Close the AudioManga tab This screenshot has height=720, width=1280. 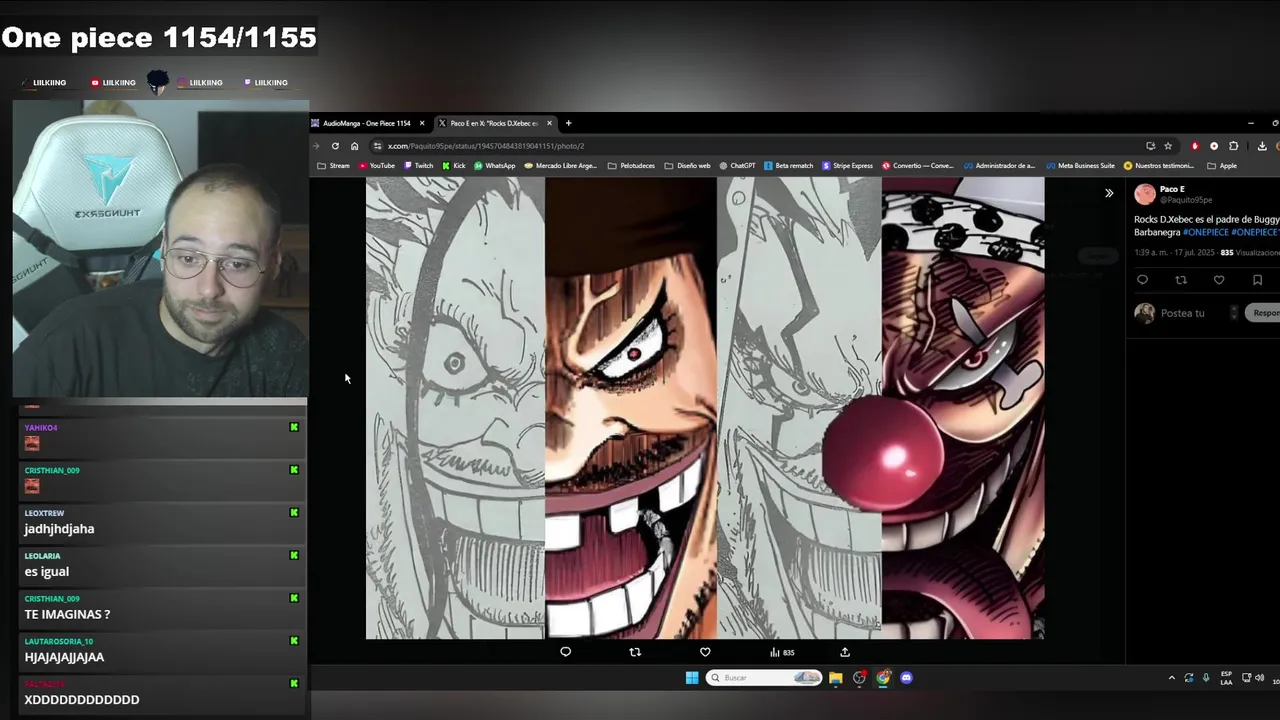coord(422,123)
